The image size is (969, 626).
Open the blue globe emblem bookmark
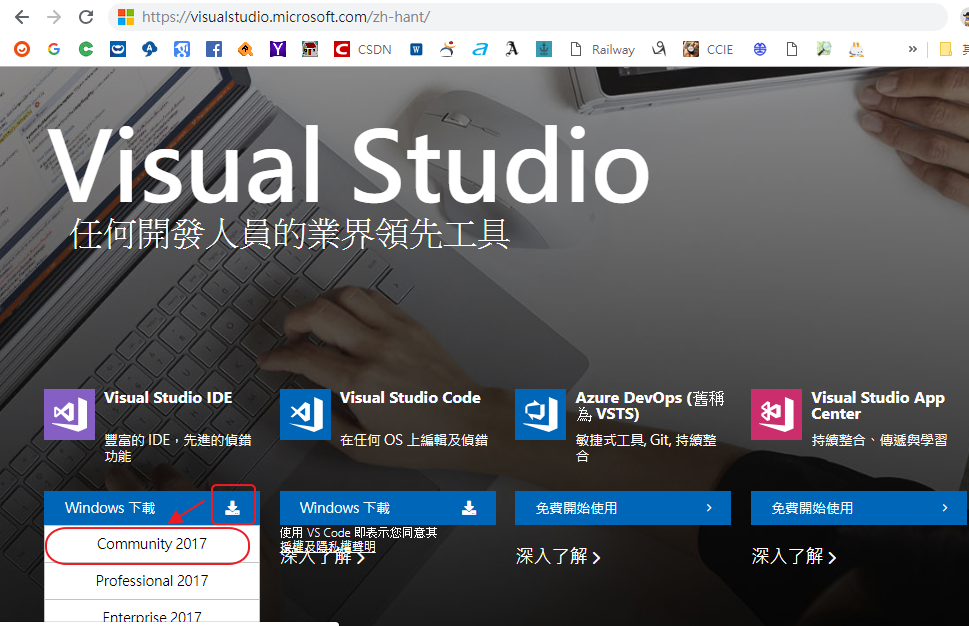pos(760,49)
